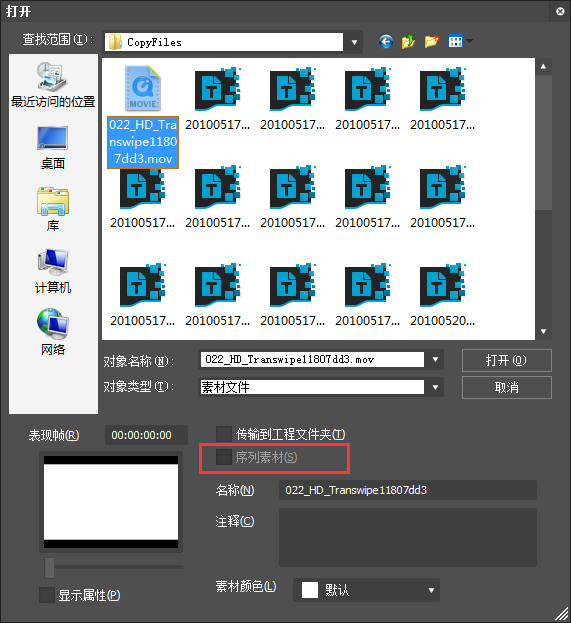
Task: Click the file type field 素材文件
Action: click(312, 387)
